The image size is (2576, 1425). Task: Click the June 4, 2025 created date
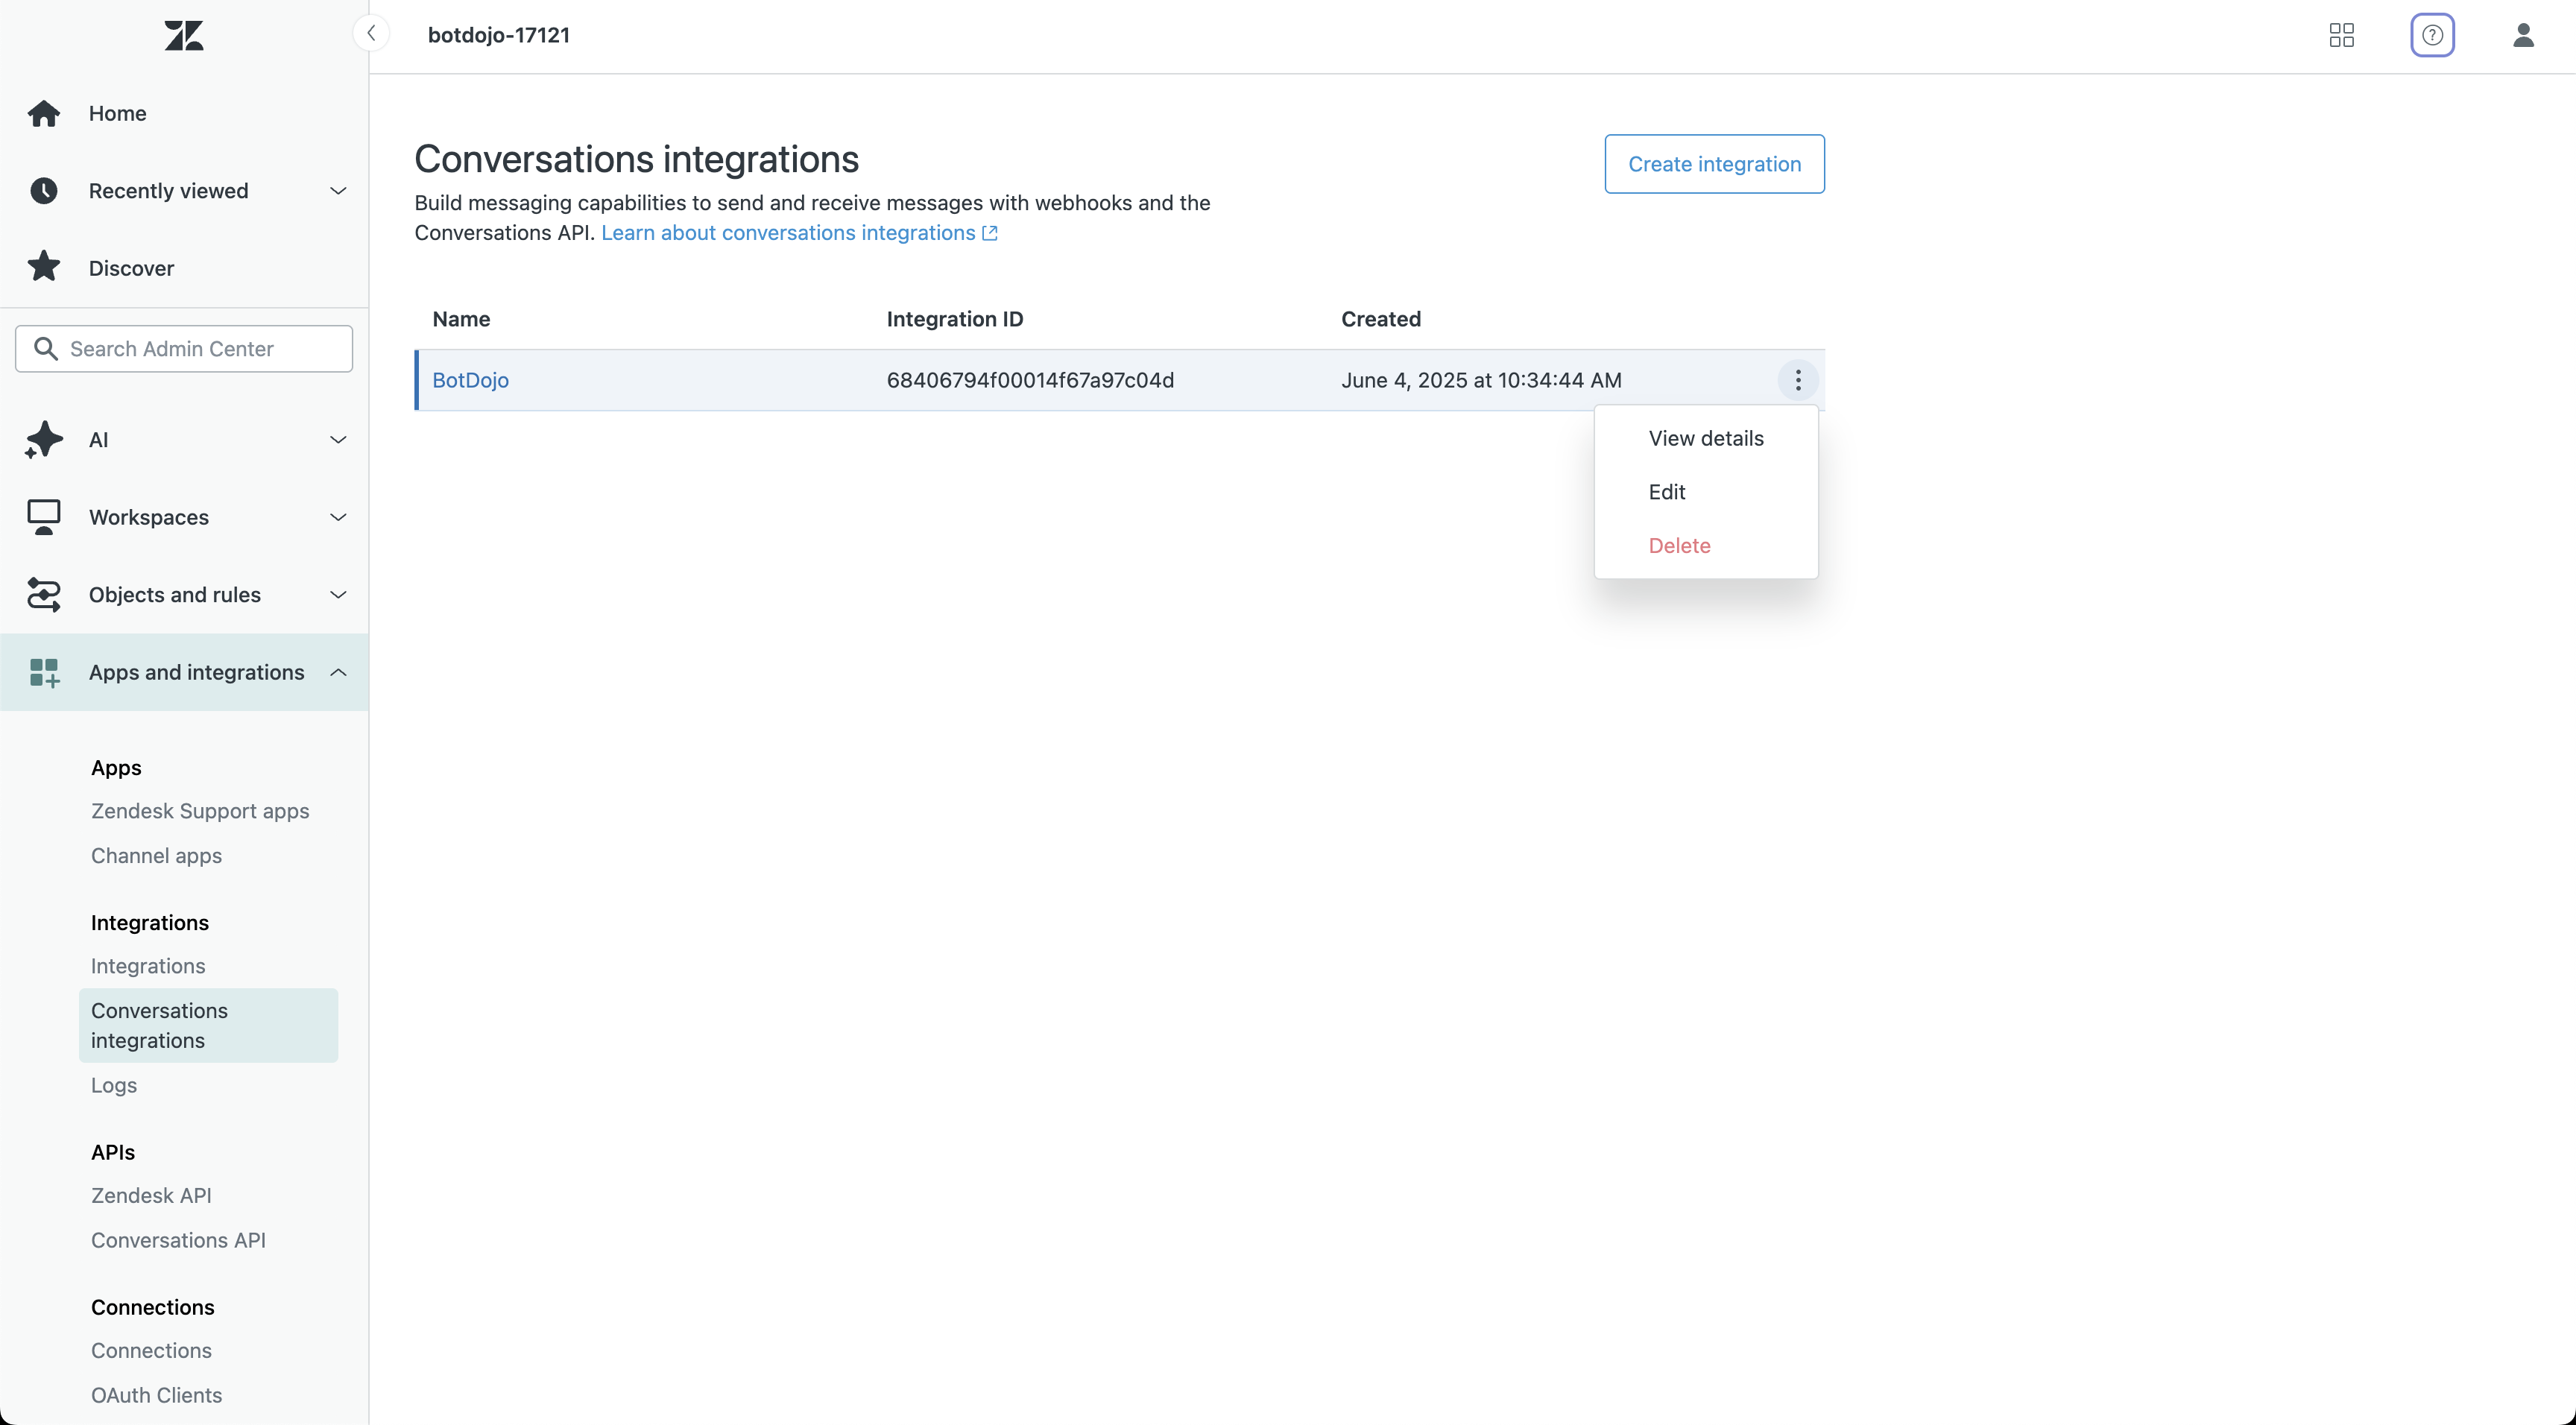tap(1481, 380)
